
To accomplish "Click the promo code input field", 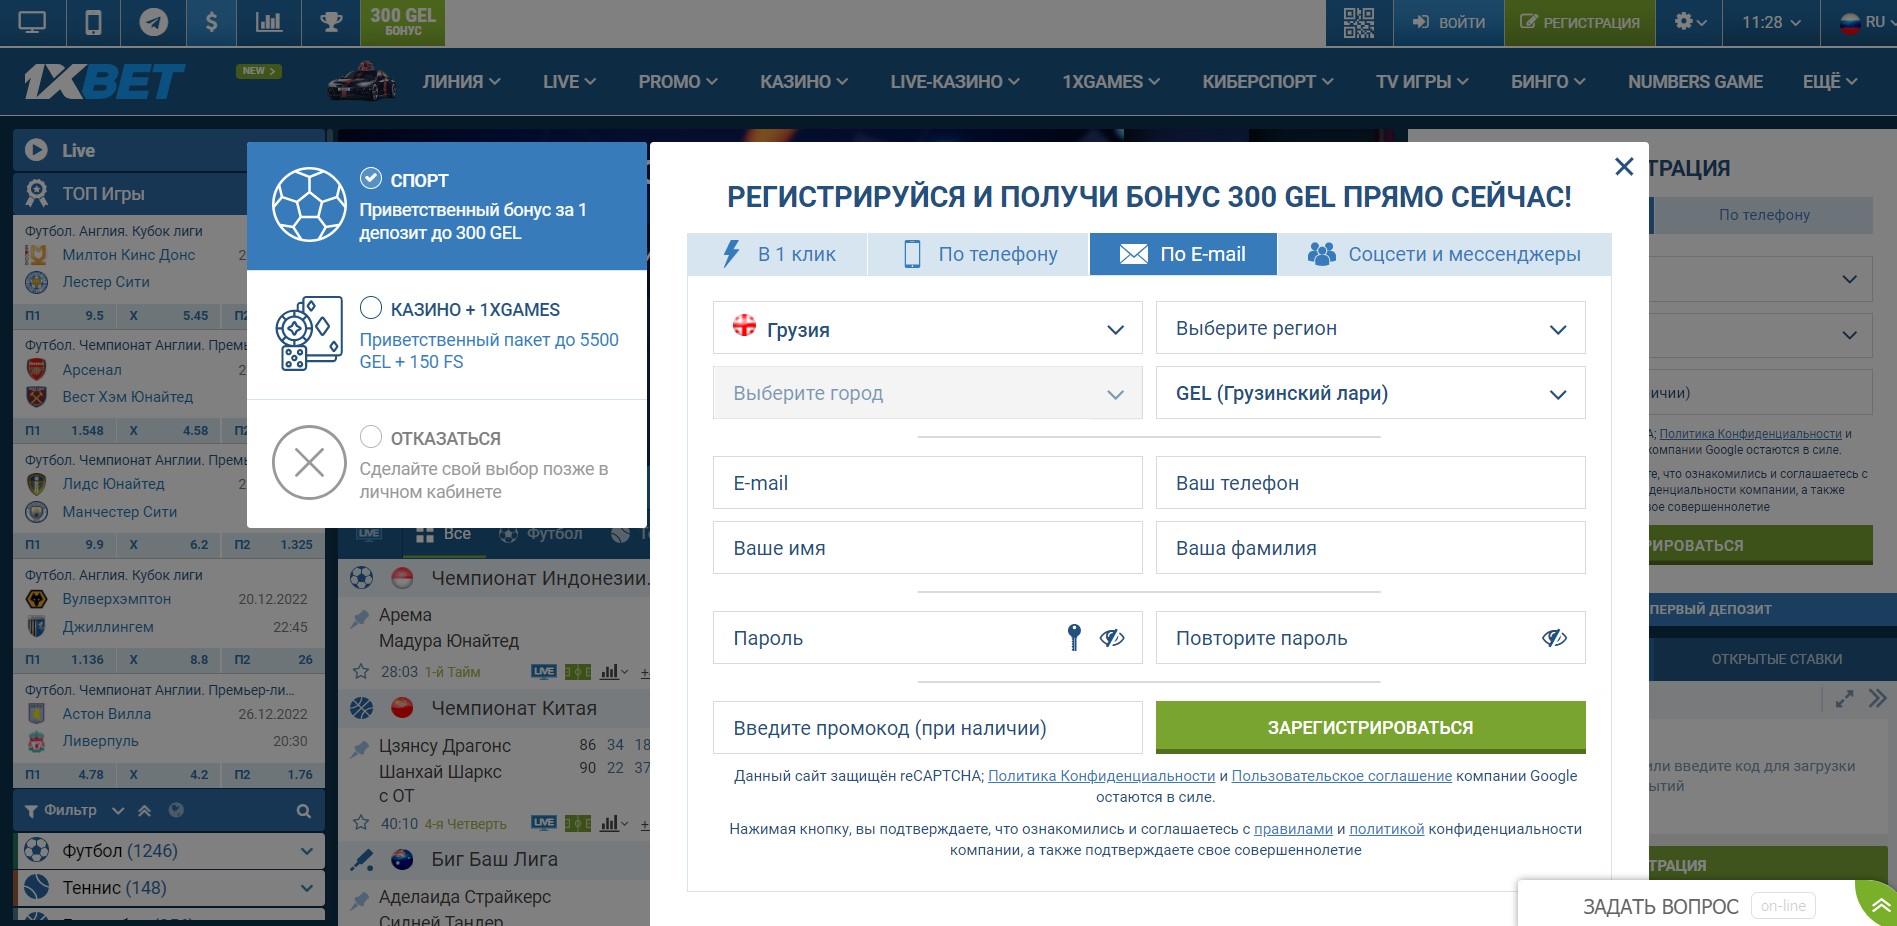I will click(x=928, y=727).
